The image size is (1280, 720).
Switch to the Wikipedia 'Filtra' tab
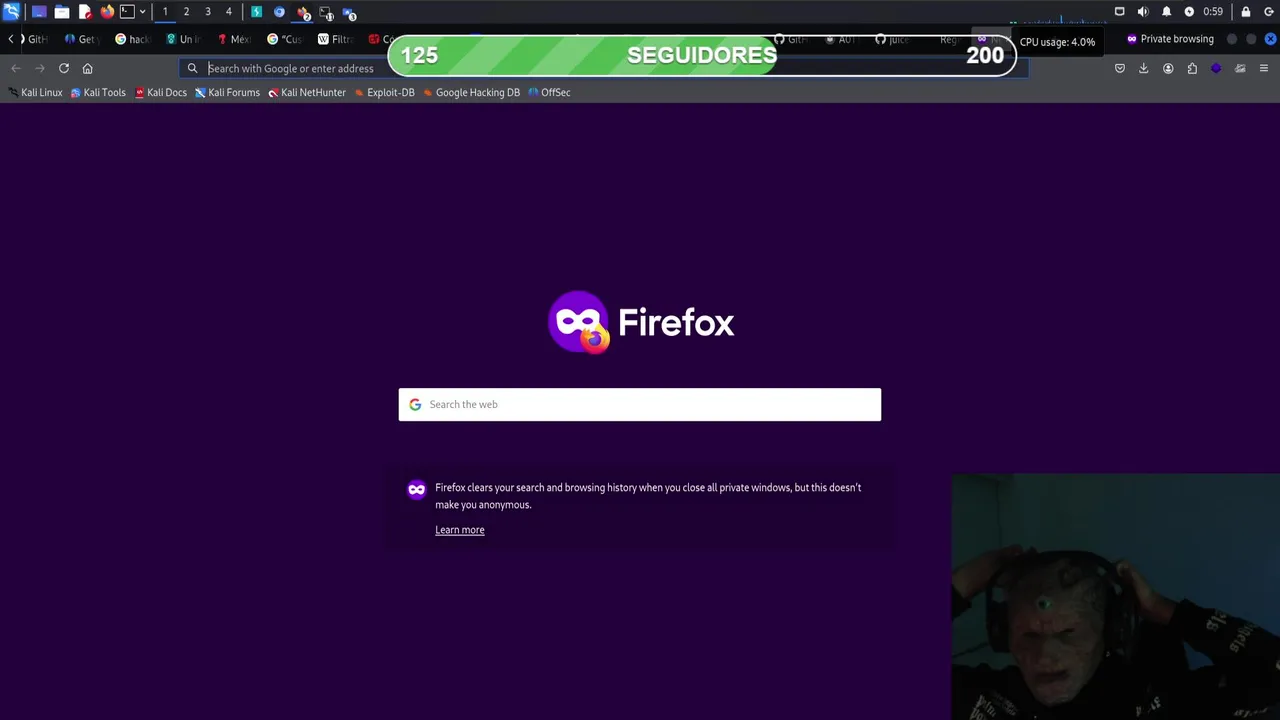click(337, 39)
